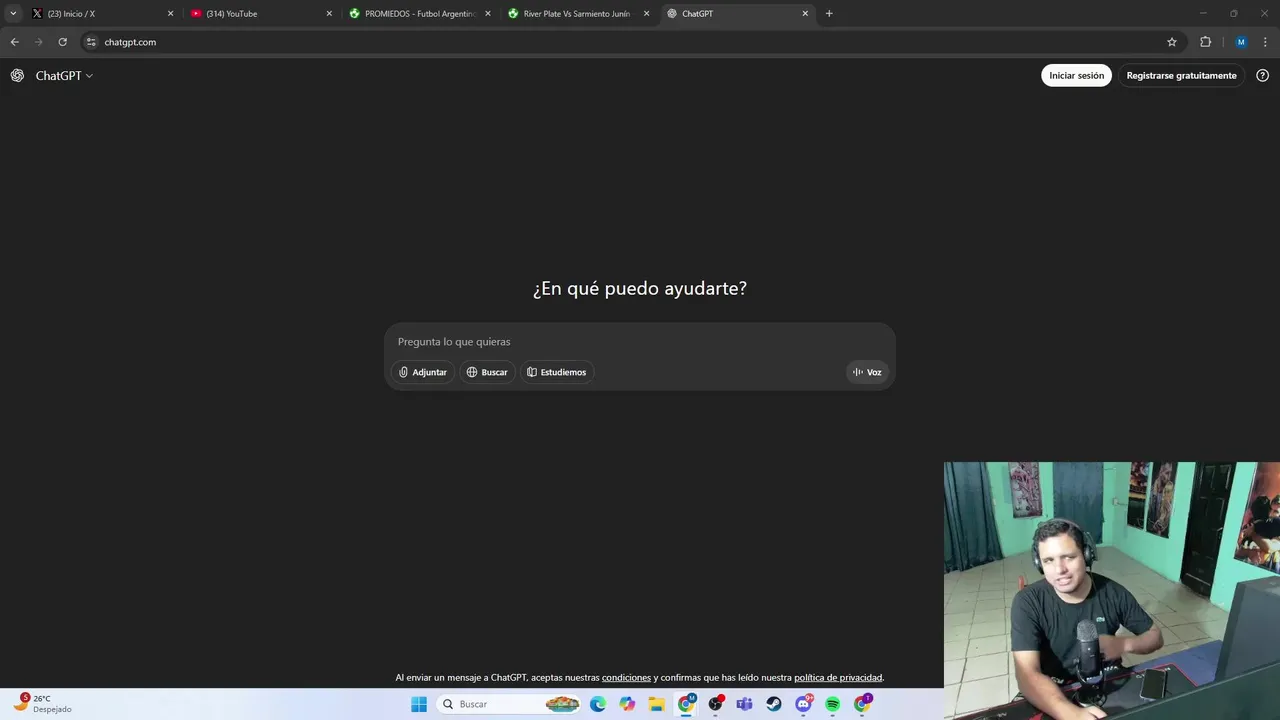Click the Iniciar sesión button
Screen dimensions: 1280x720
pyautogui.click(x=1076, y=76)
